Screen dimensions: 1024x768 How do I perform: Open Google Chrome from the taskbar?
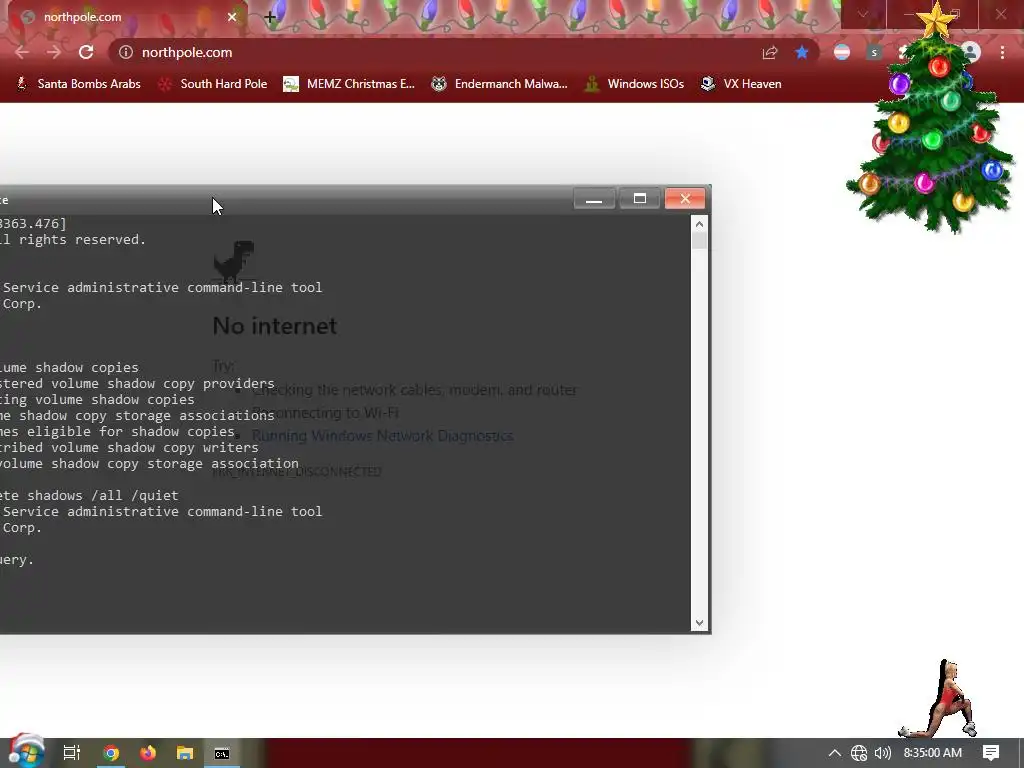111,753
